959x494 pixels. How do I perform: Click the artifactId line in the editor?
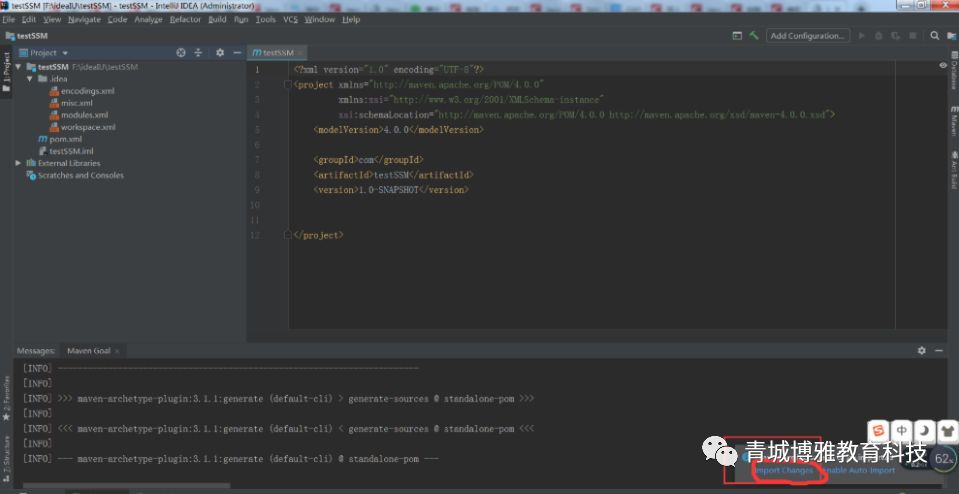(393, 175)
